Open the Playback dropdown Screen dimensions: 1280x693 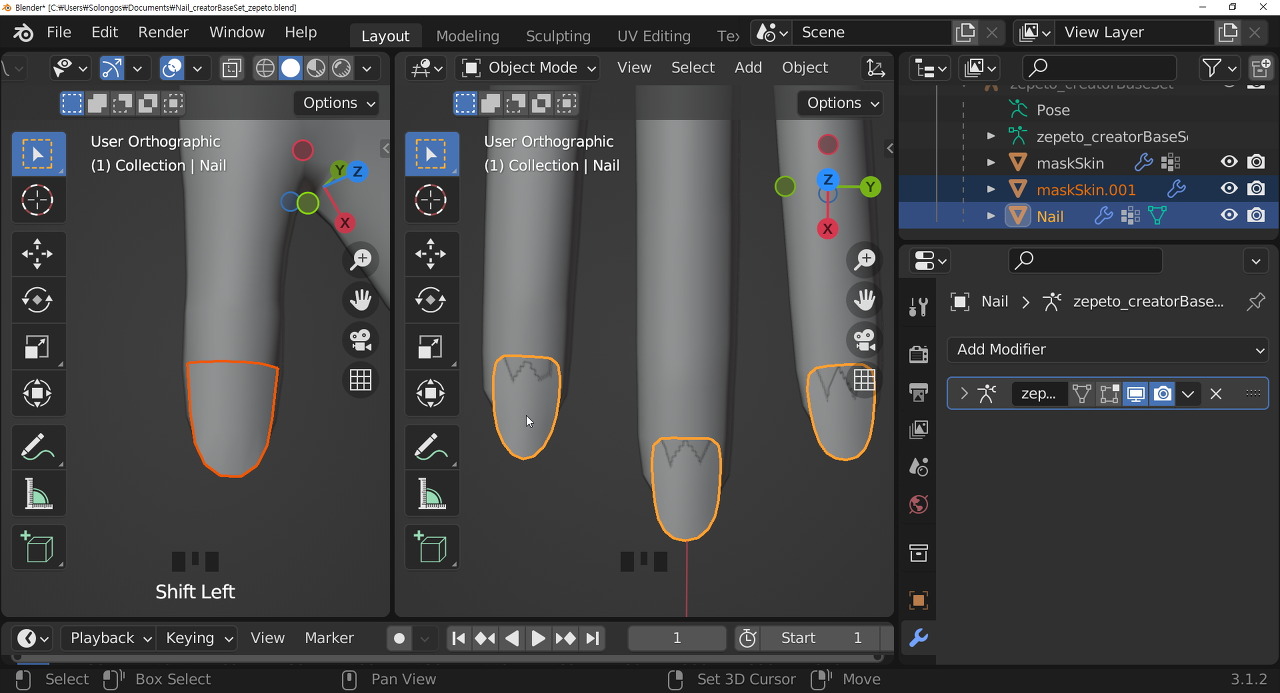coord(108,638)
